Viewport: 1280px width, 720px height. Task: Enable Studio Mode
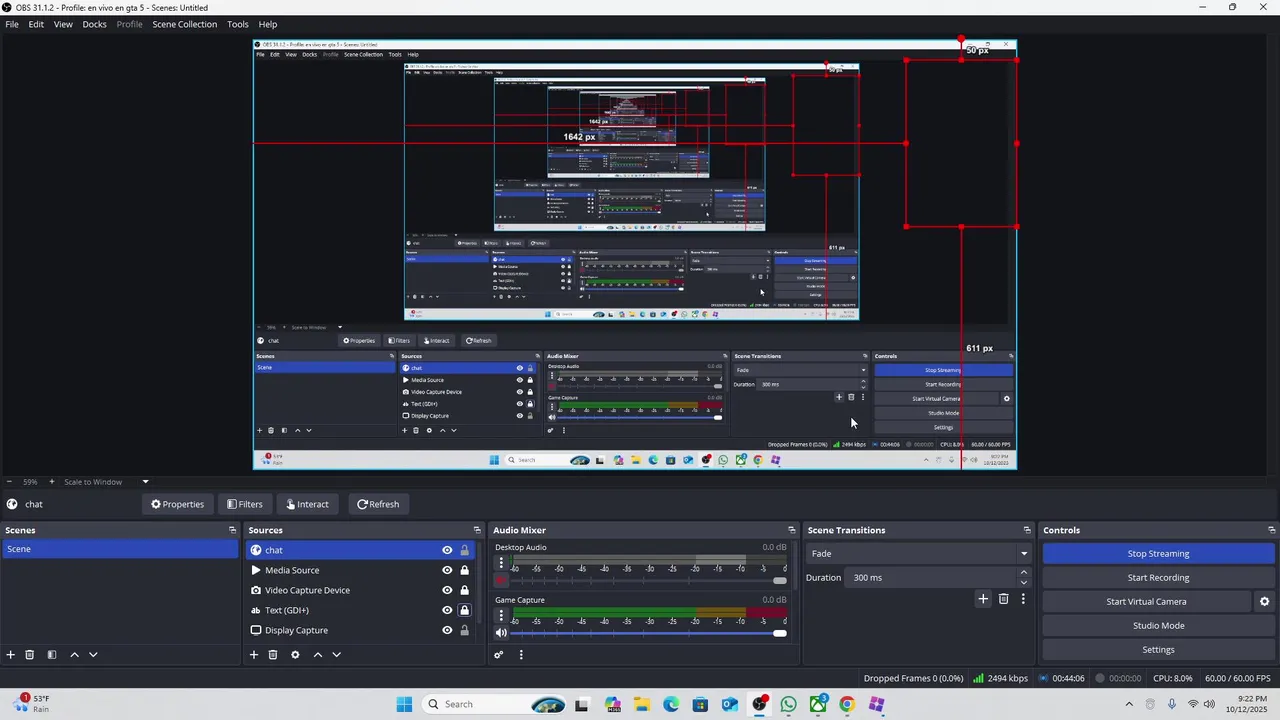1158,626
